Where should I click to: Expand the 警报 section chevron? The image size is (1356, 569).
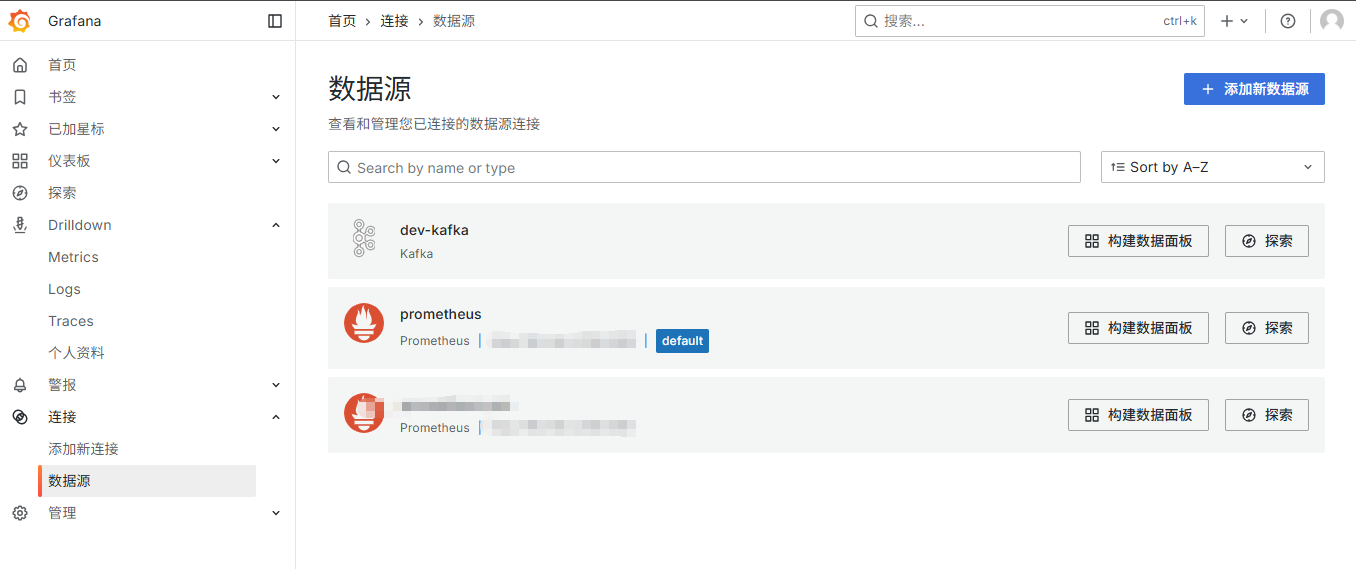[x=276, y=385]
